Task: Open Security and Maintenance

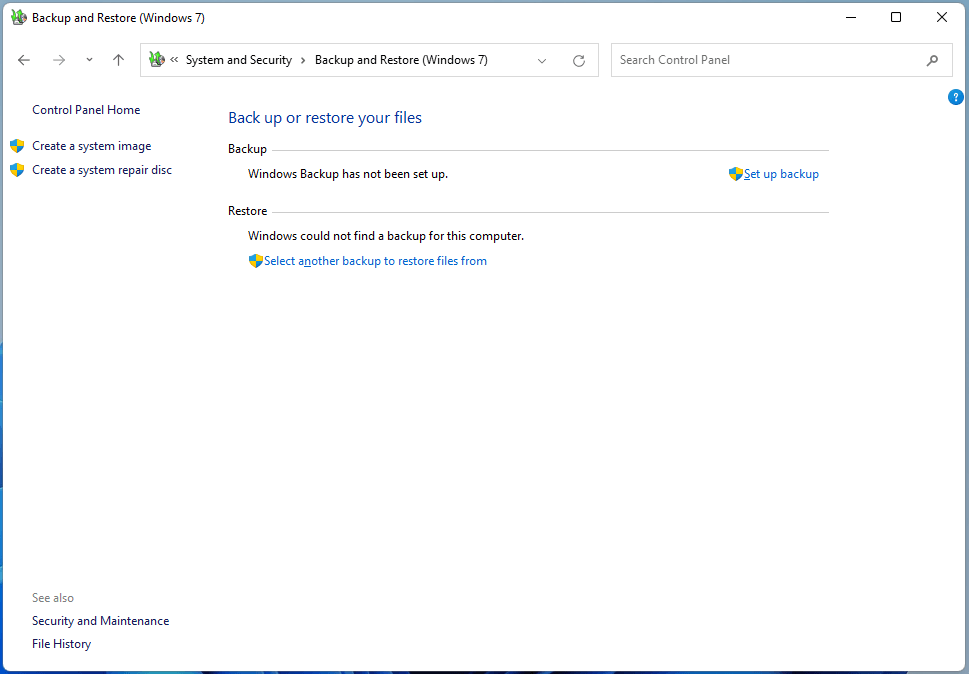Action: coord(101,621)
